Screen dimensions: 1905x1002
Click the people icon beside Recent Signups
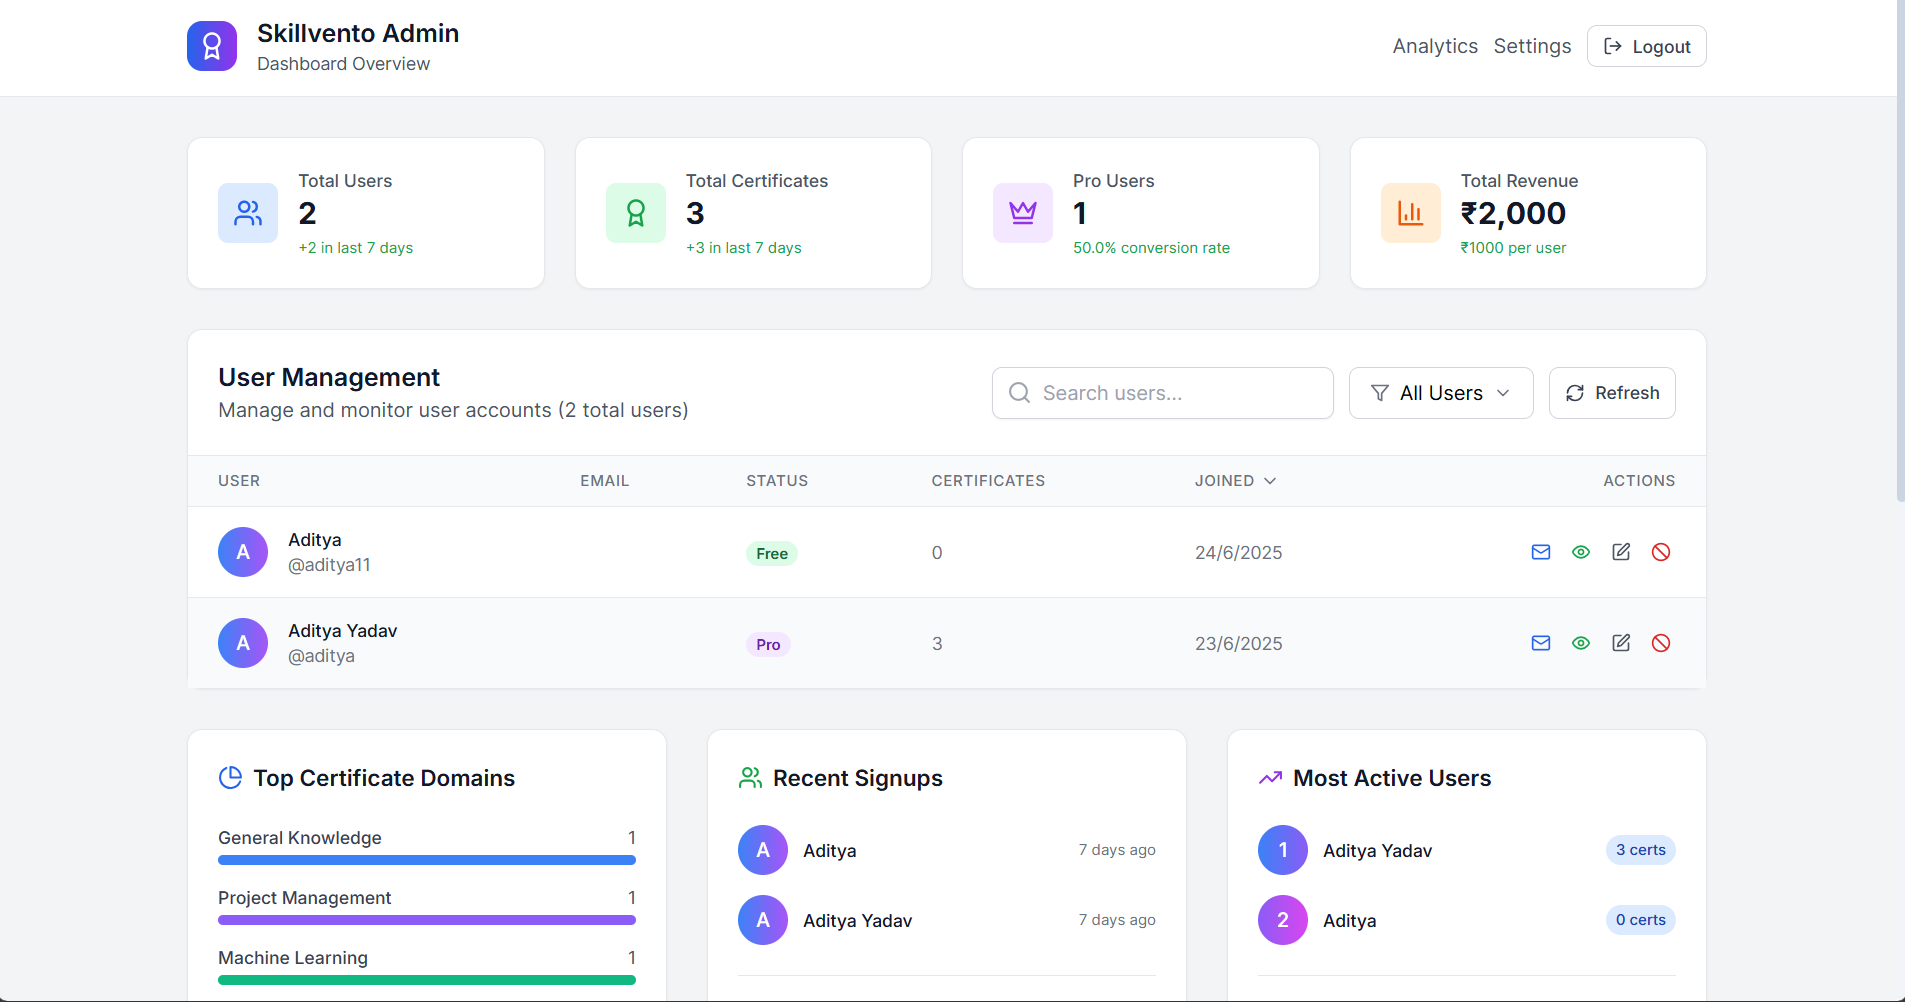[750, 778]
